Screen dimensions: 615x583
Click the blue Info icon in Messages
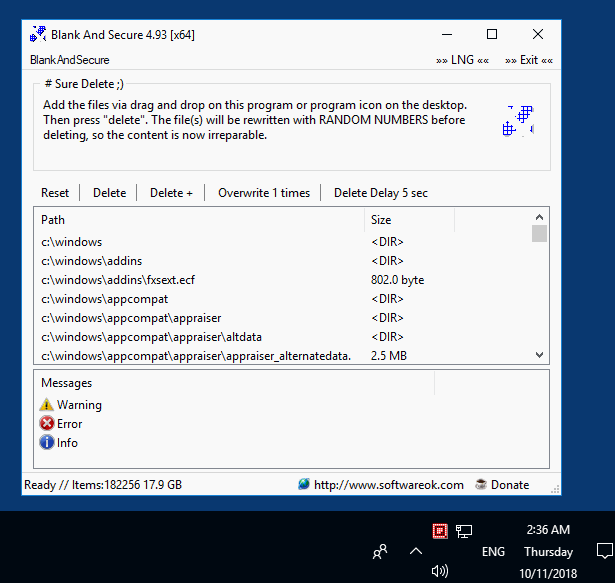coord(46,443)
